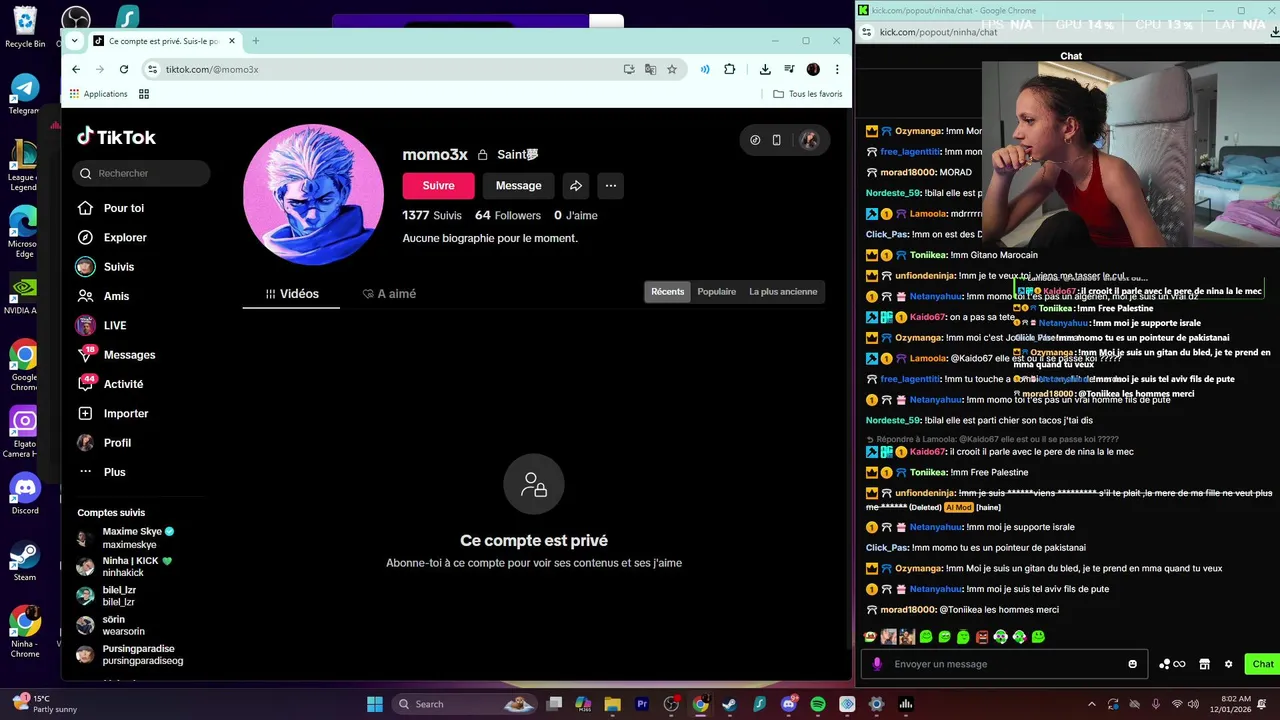Open Suivis in the TikTok sidebar
1280x720 pixels.
(105, 267)
